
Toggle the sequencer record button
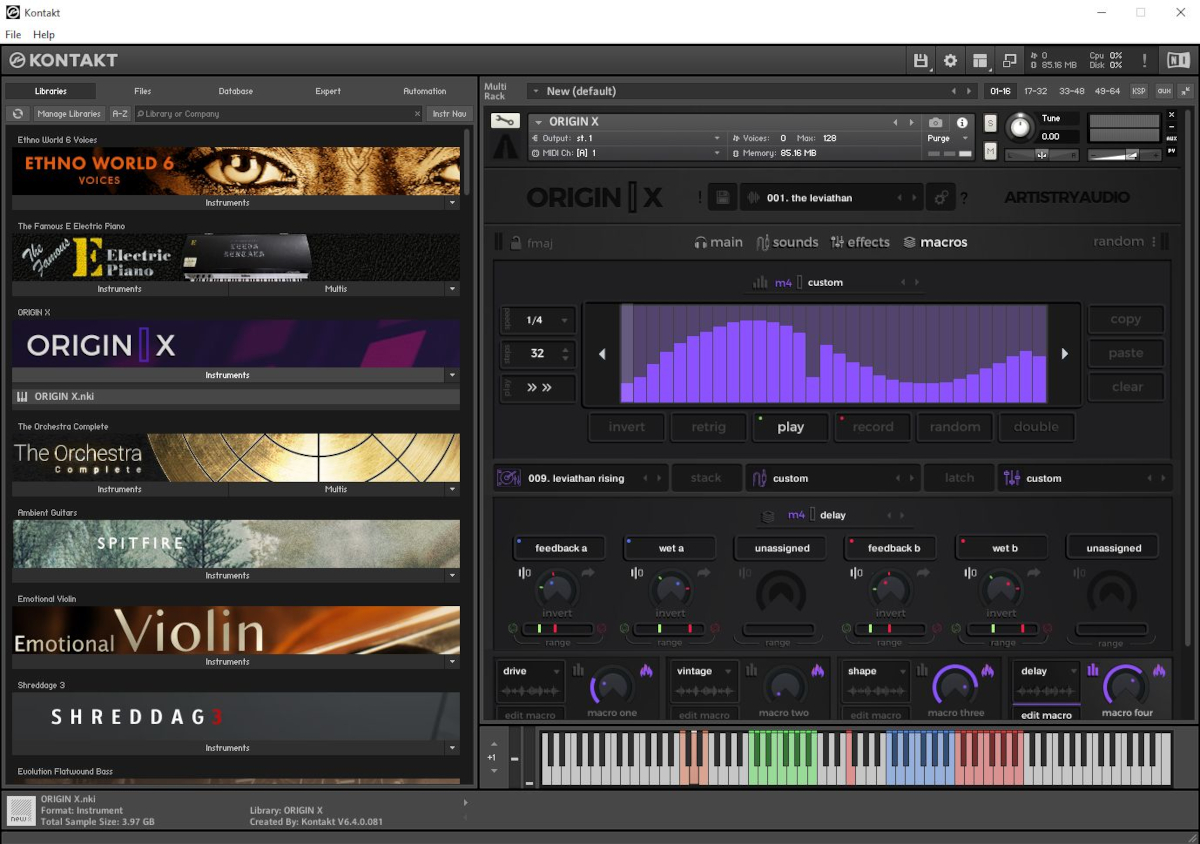(x=873, y=427)
